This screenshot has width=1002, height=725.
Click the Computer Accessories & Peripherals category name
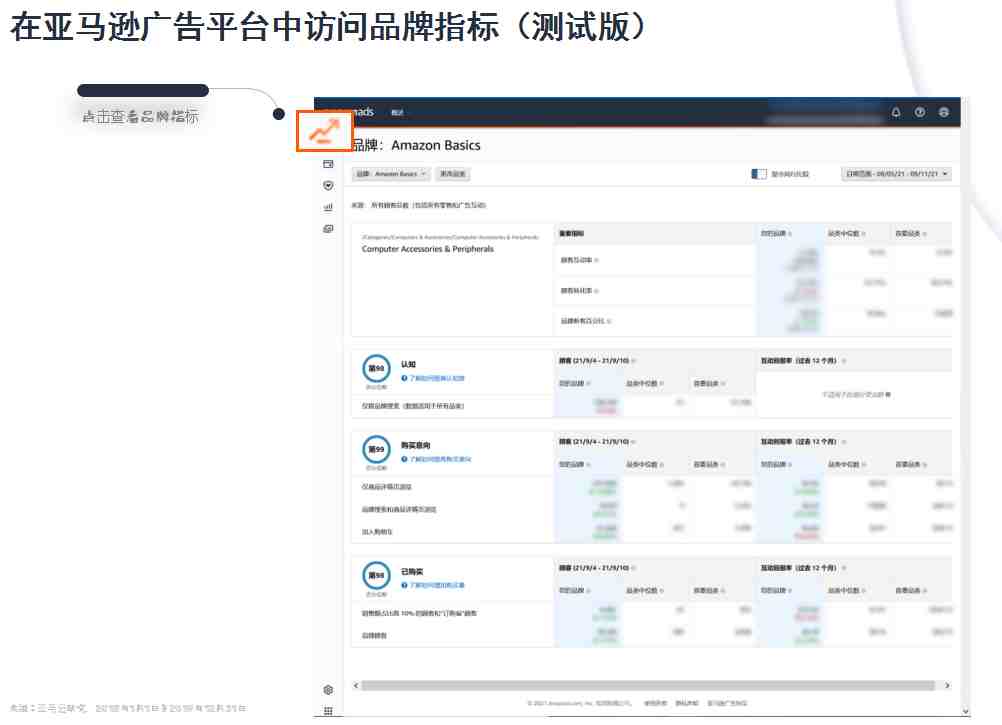pos(428,249)
